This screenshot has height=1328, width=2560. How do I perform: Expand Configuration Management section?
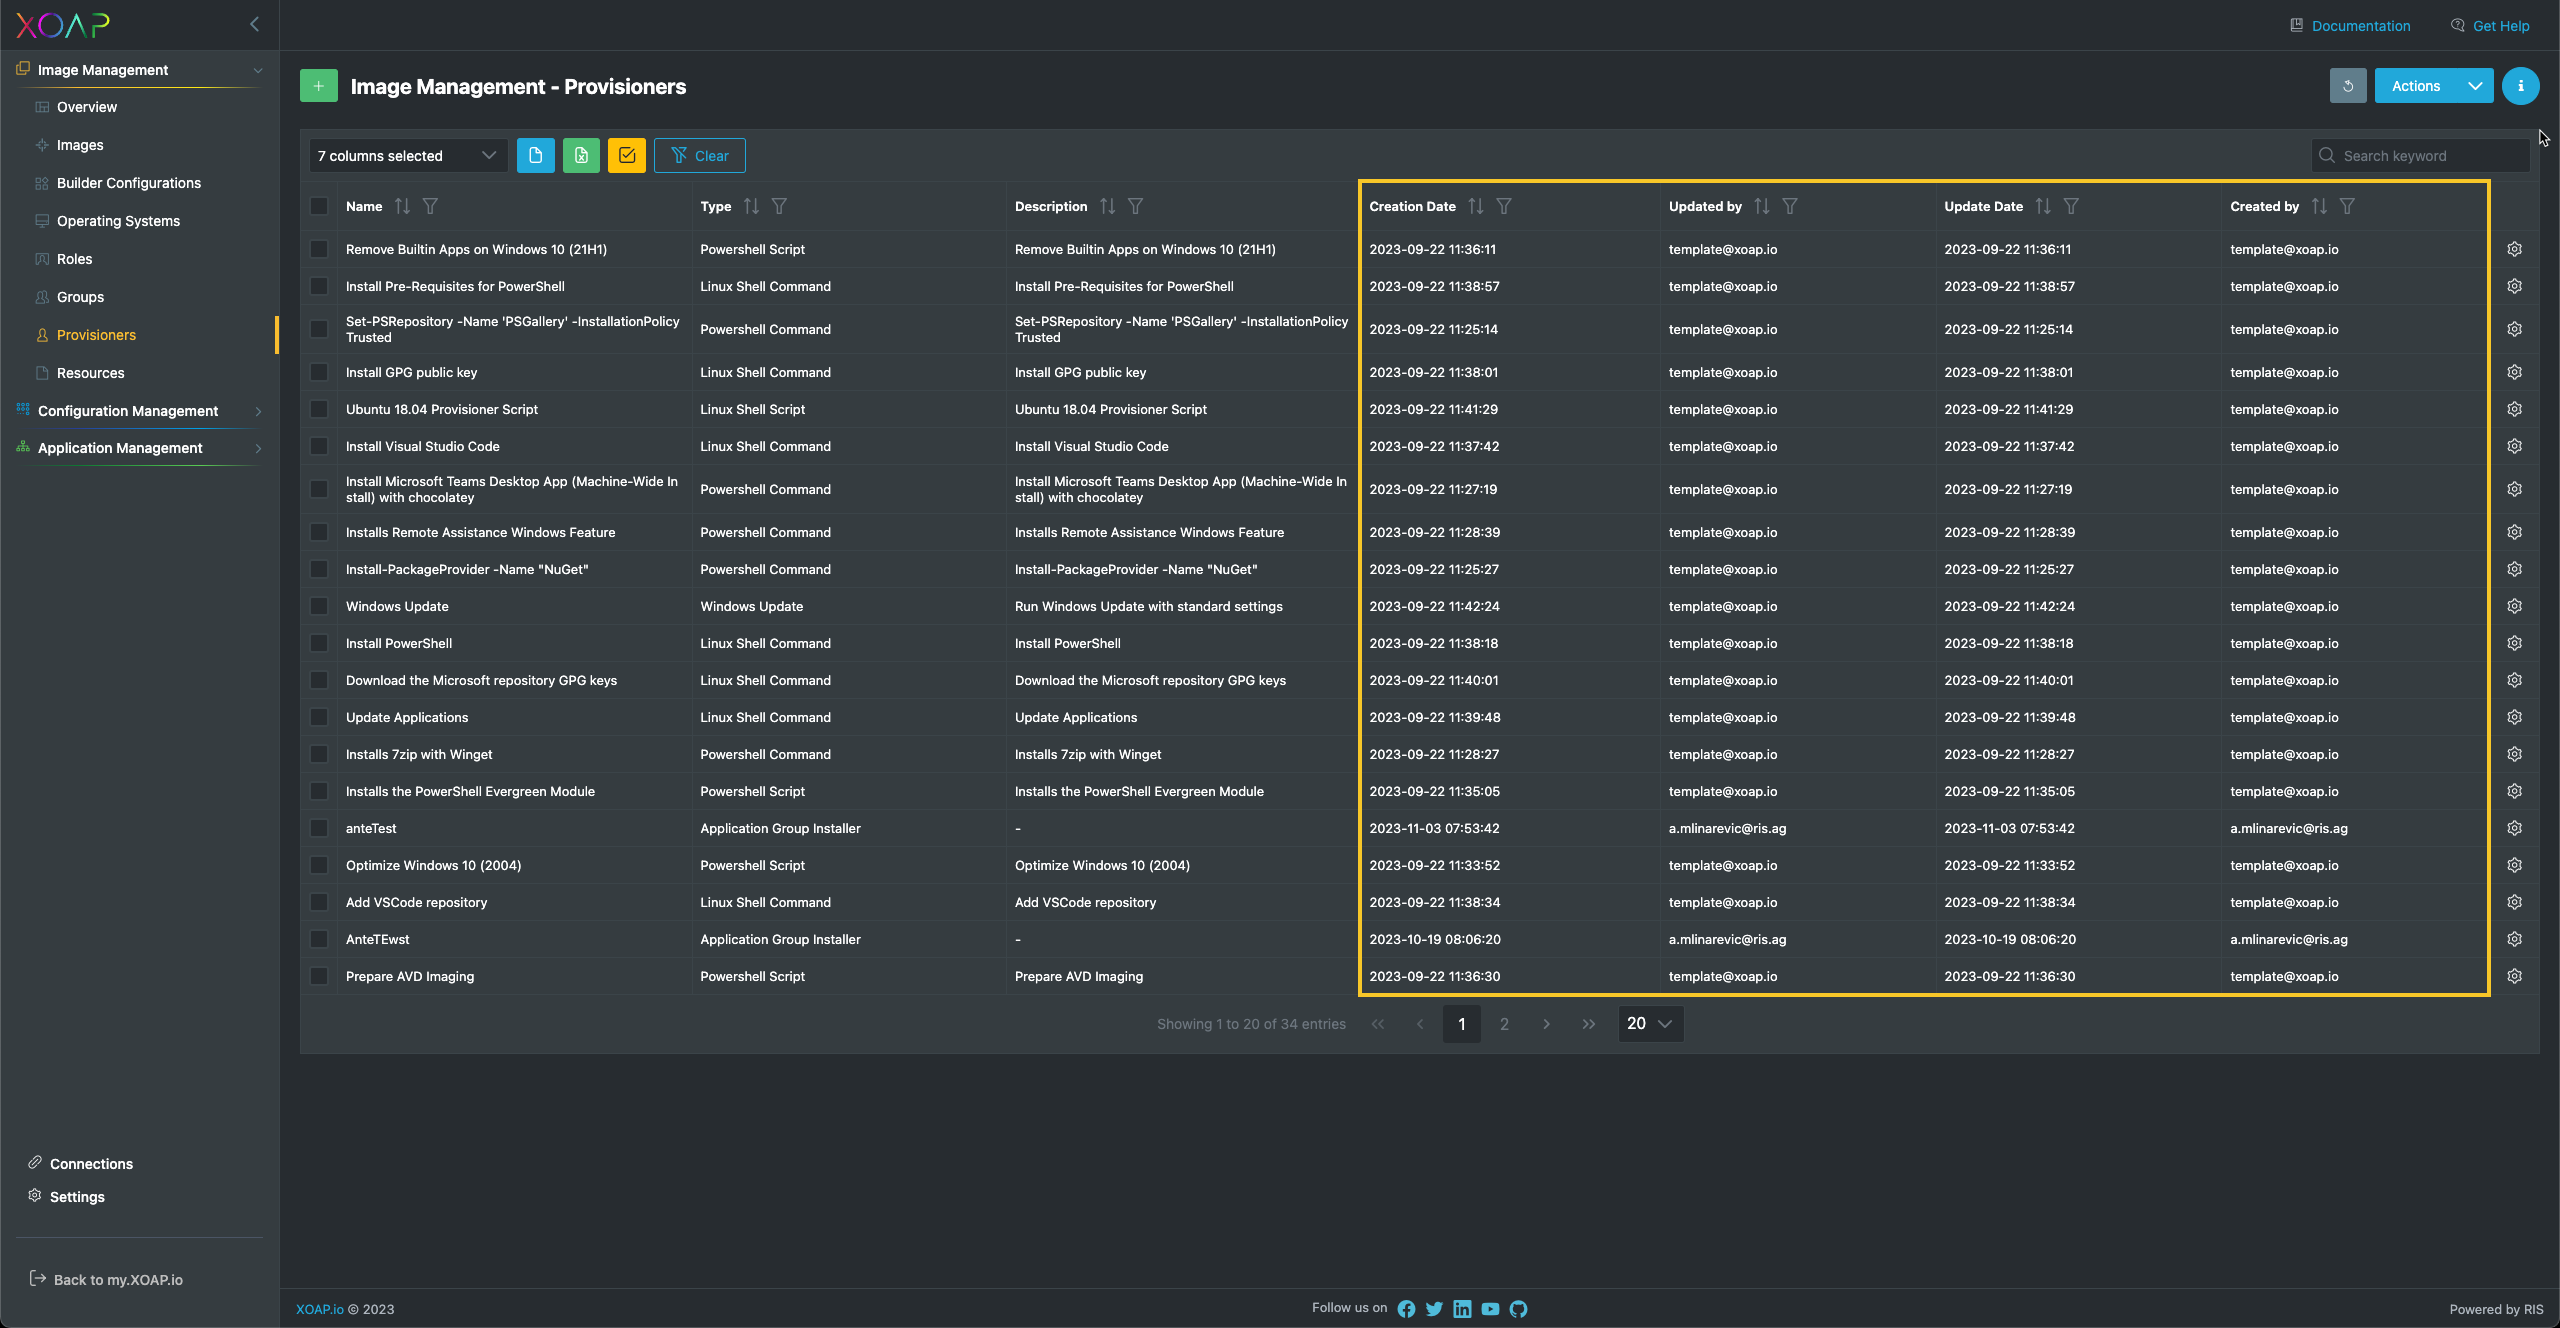click(258, 411)
